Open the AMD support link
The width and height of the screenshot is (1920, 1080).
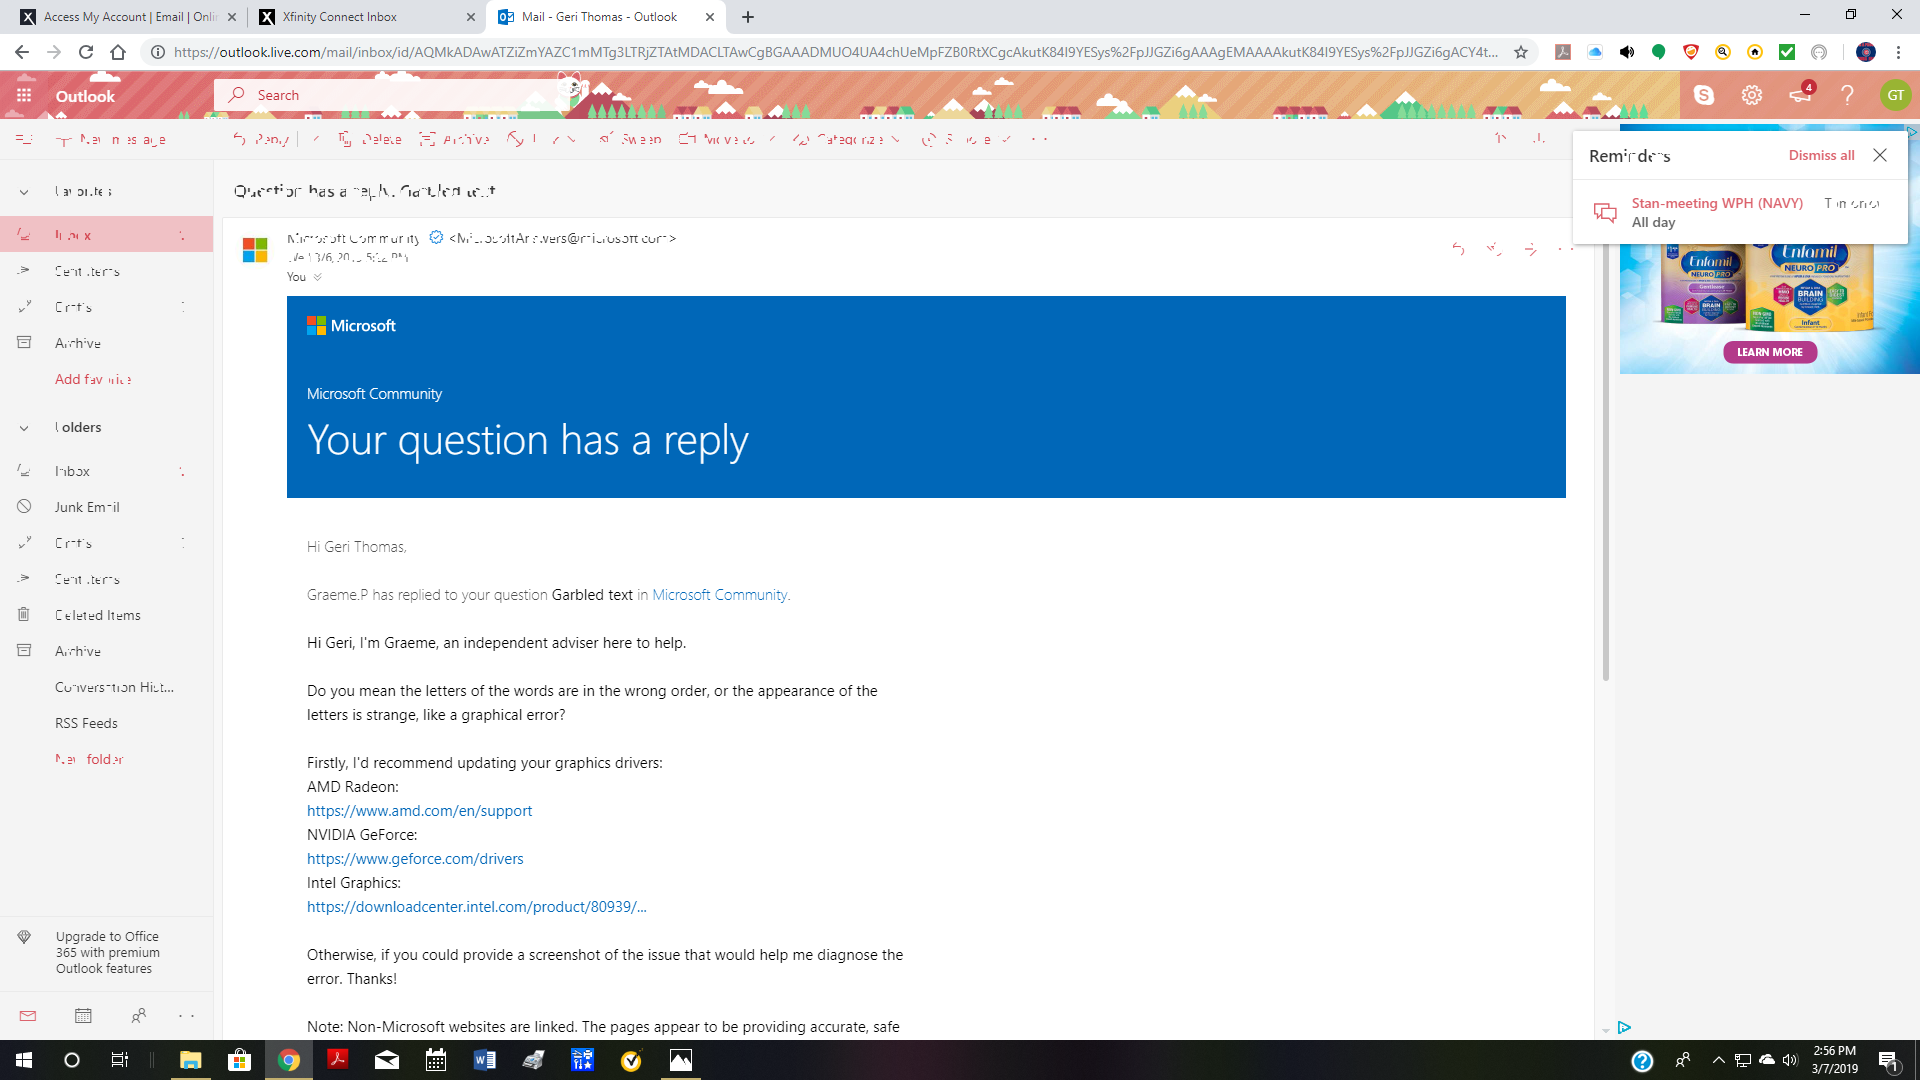point(419,811)
